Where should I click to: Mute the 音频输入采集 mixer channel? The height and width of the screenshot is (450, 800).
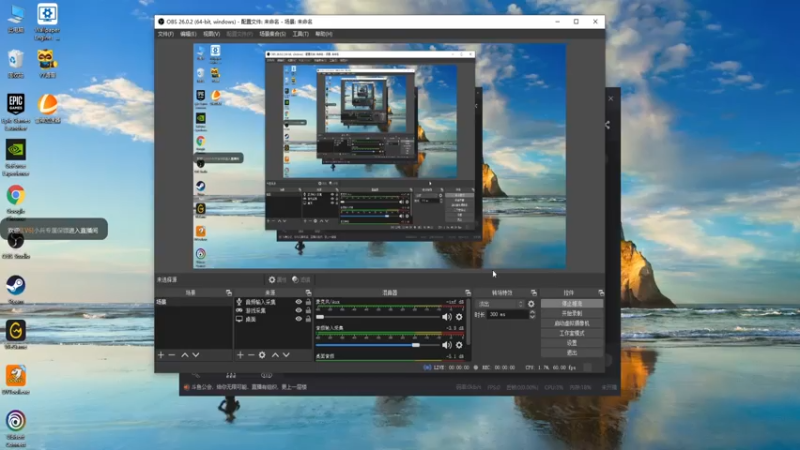447,345
